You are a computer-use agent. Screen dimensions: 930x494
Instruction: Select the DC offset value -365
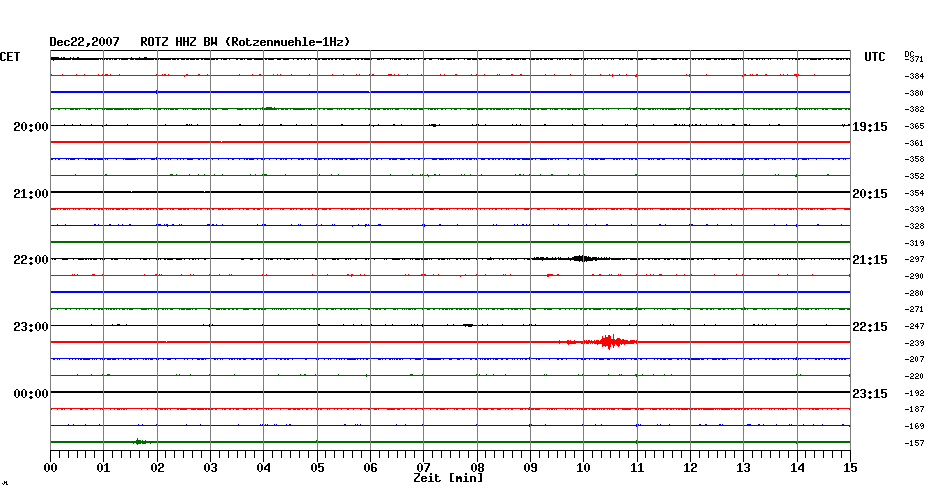click(x=914, y=126)
